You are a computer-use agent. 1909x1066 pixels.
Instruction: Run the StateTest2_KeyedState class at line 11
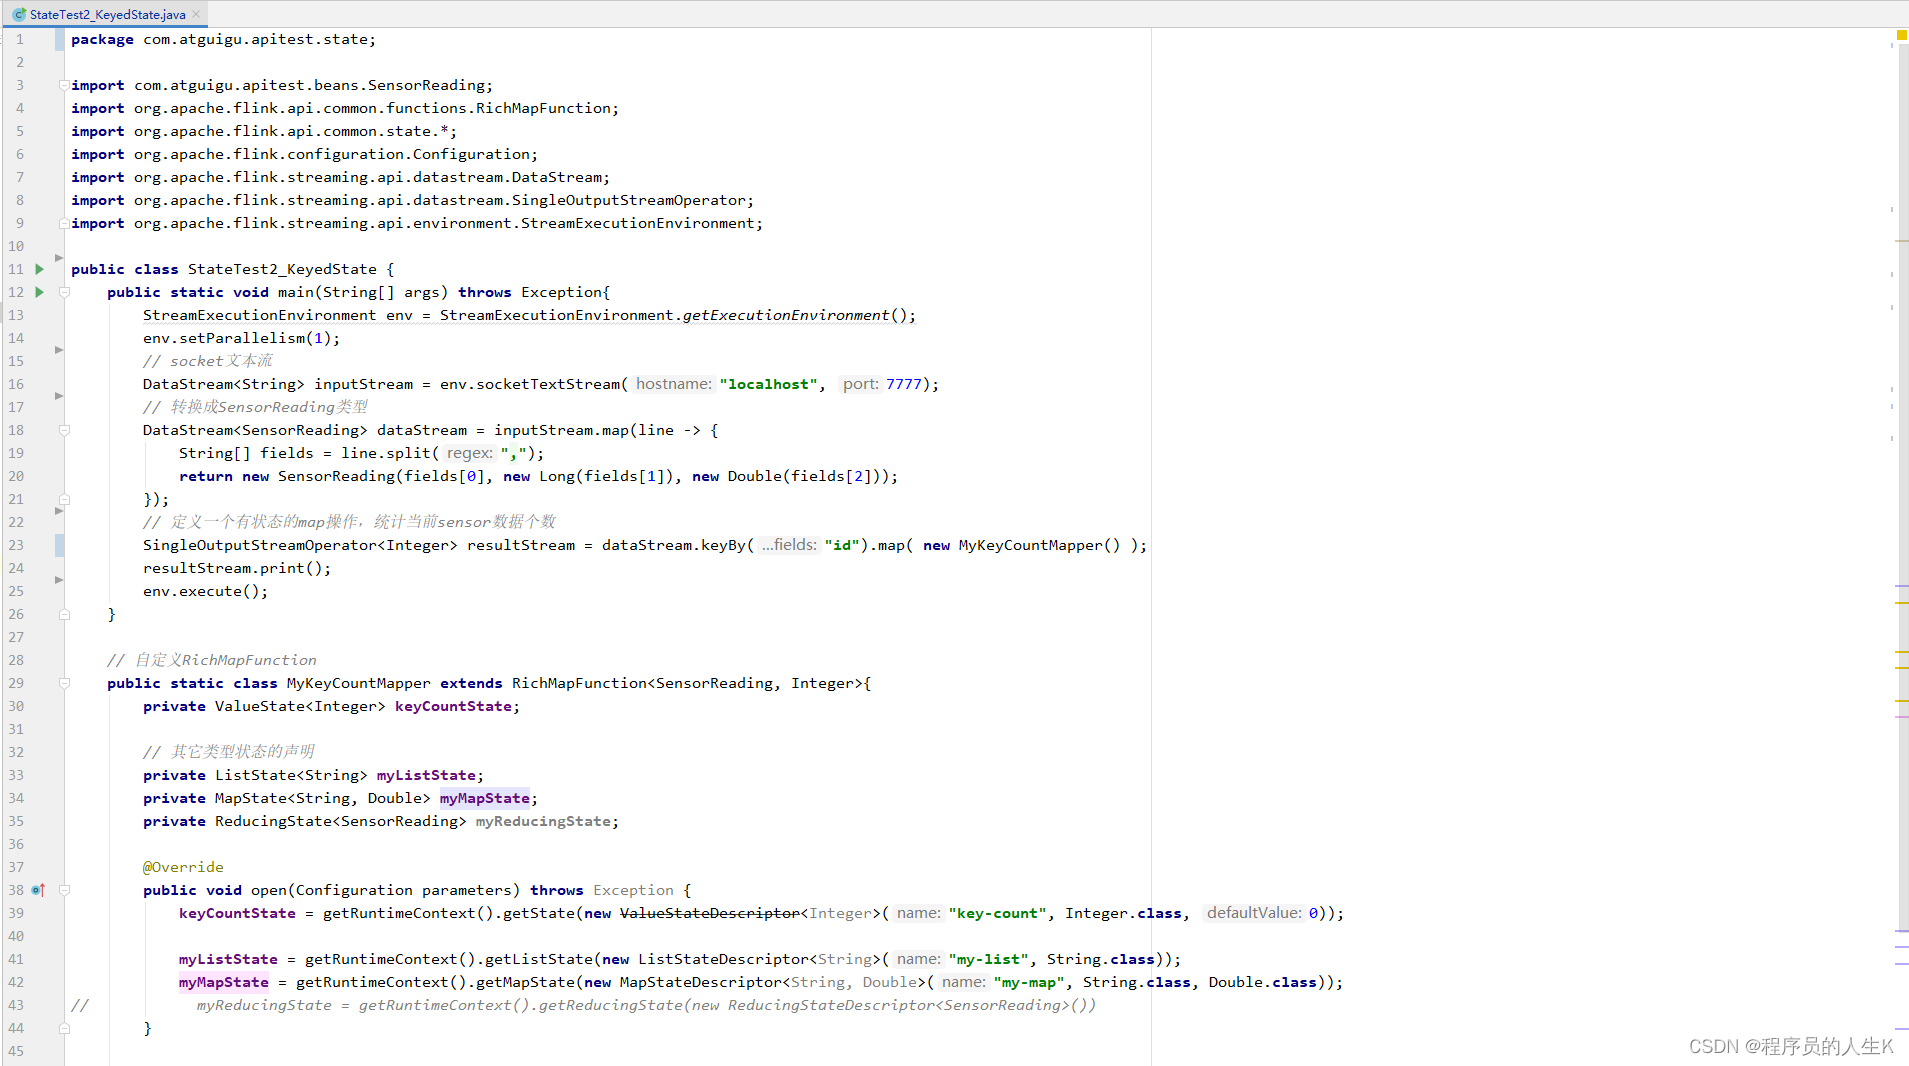point(39,269)
